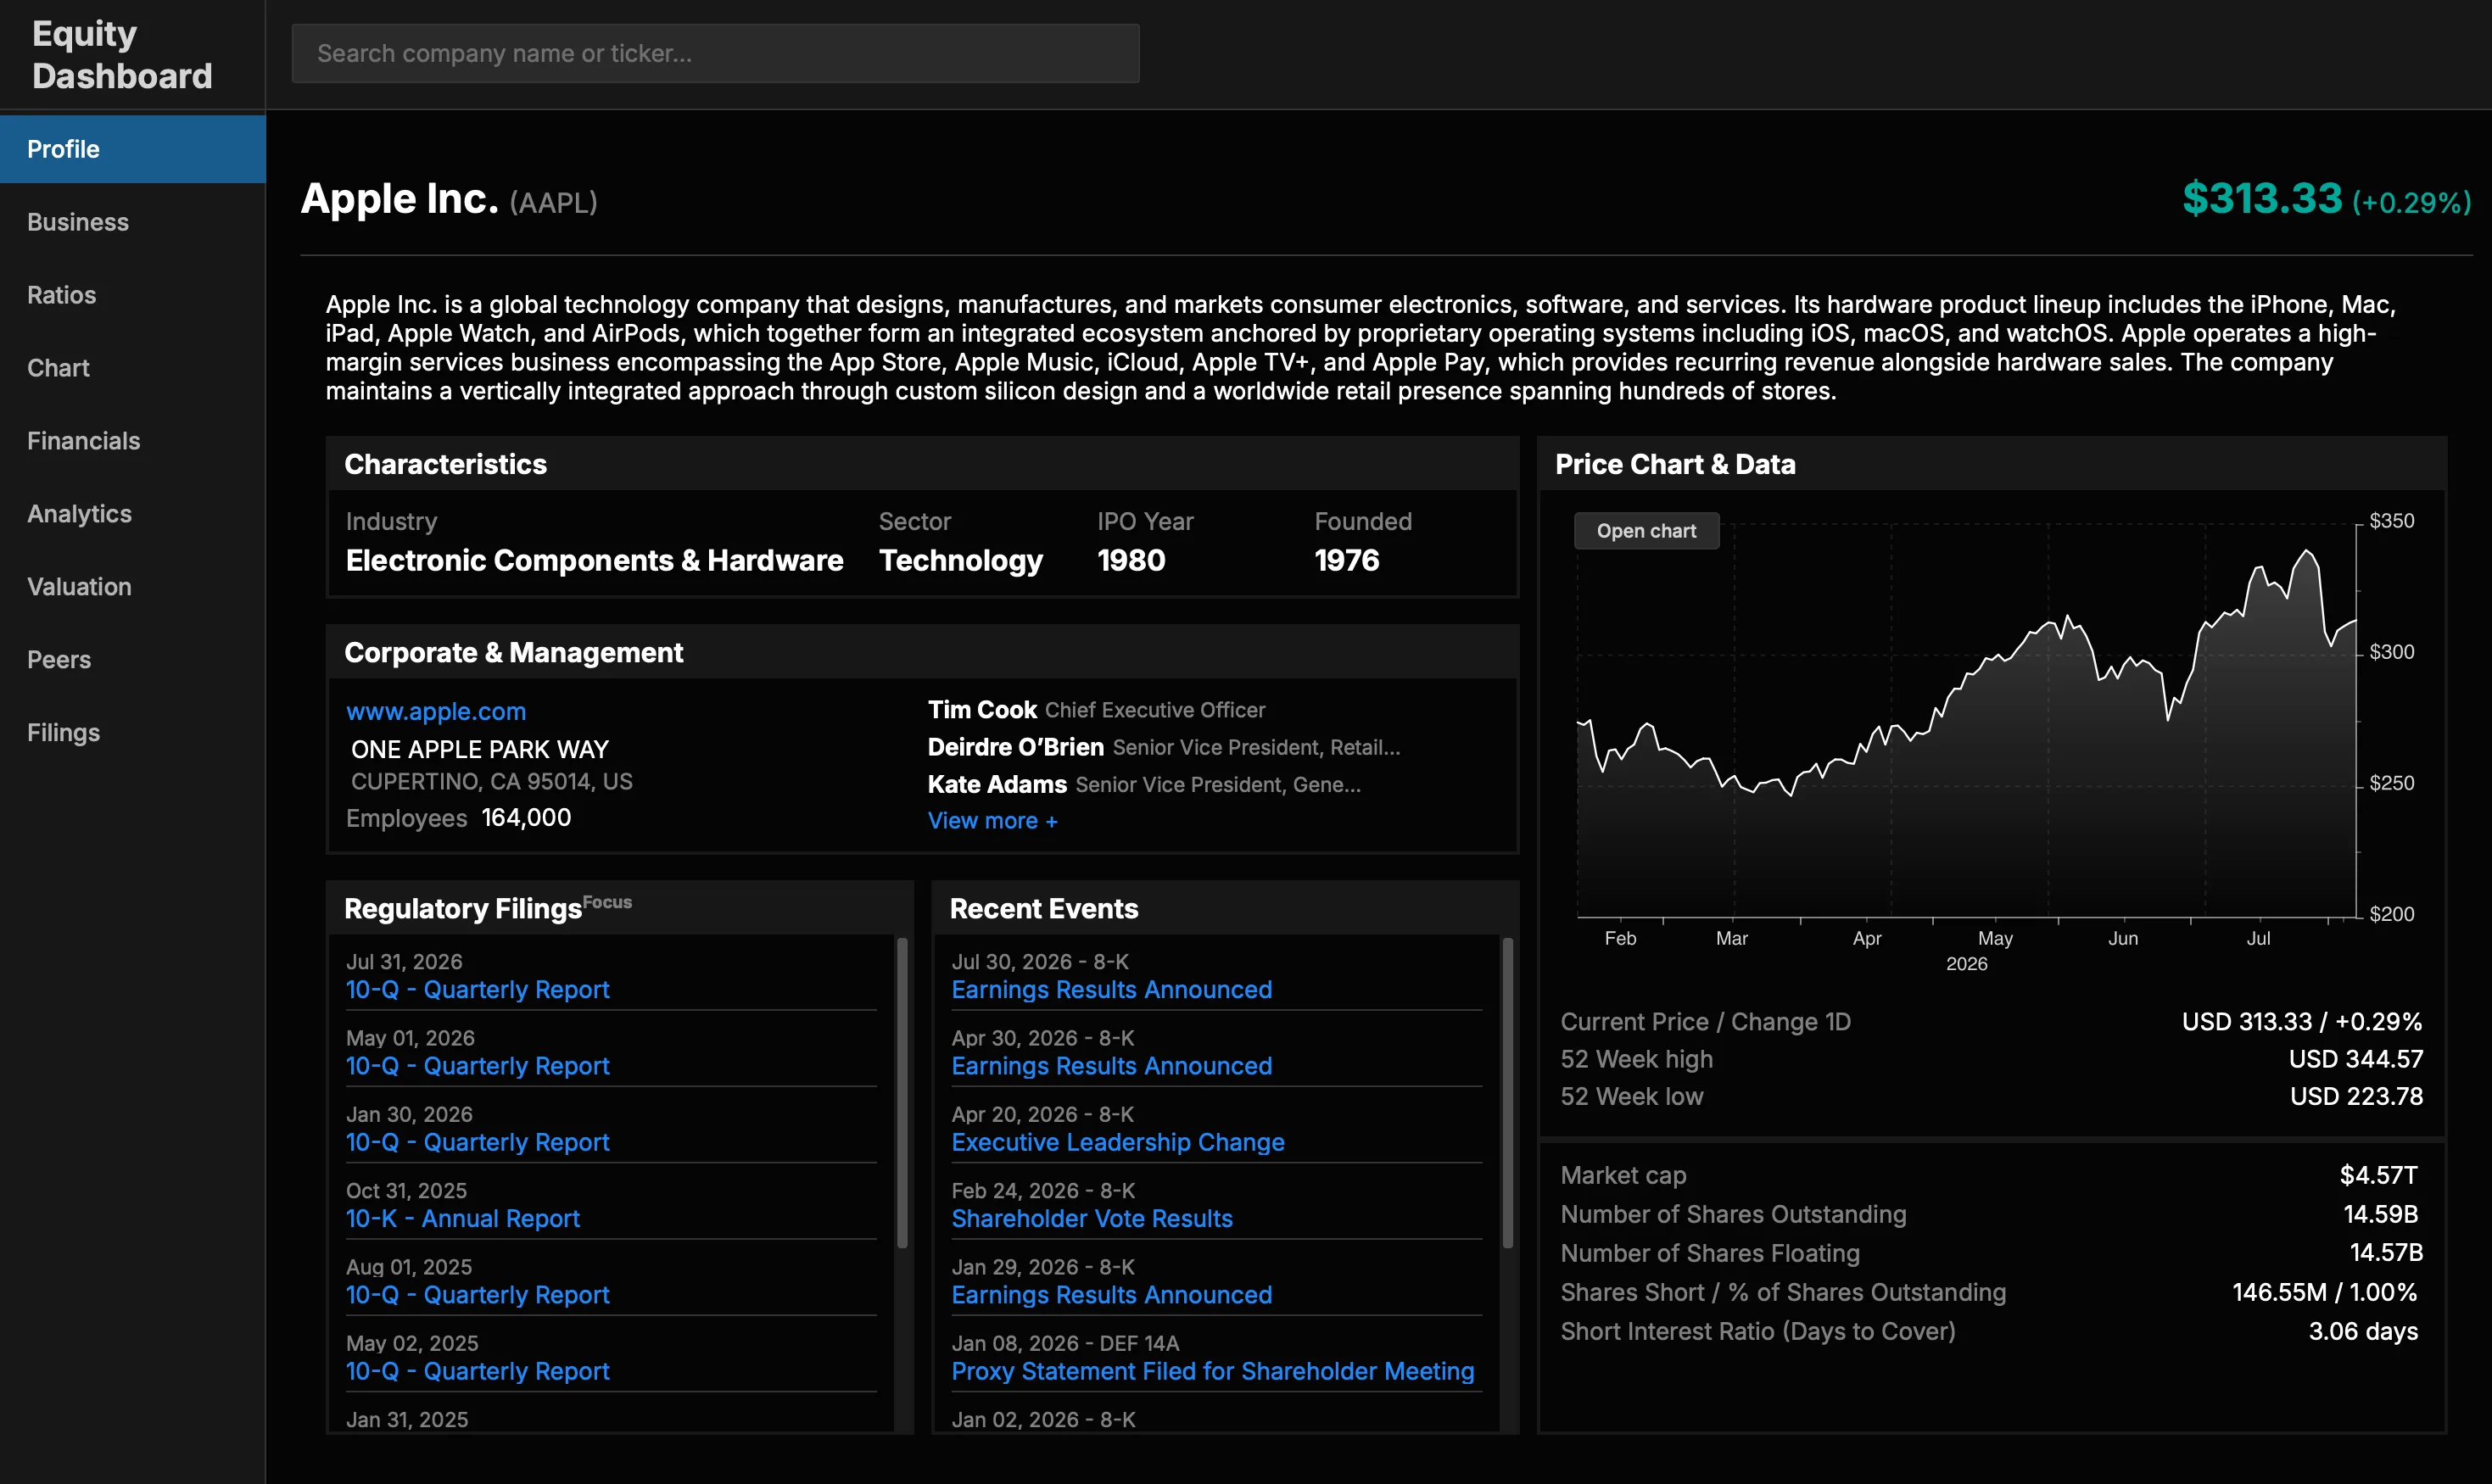Click the current price value USD 313.33 / +0.29%
The width and height of the screenshot is (2492, 1484).
pos(2301,1022)
